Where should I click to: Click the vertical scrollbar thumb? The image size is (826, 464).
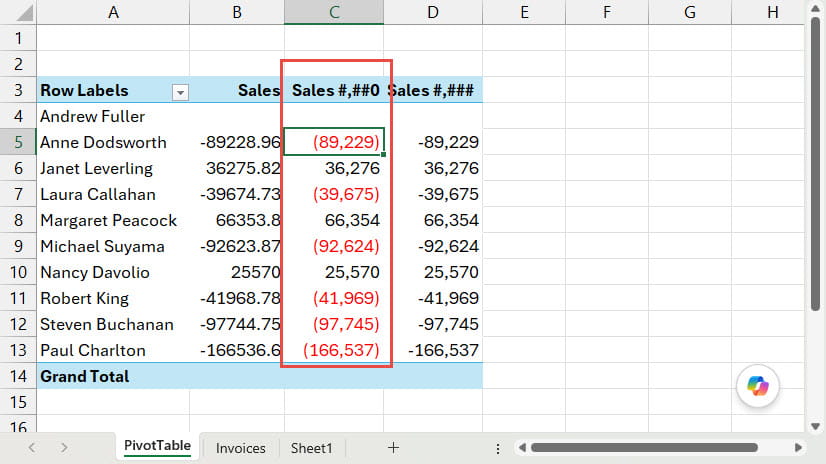point(815,164)
